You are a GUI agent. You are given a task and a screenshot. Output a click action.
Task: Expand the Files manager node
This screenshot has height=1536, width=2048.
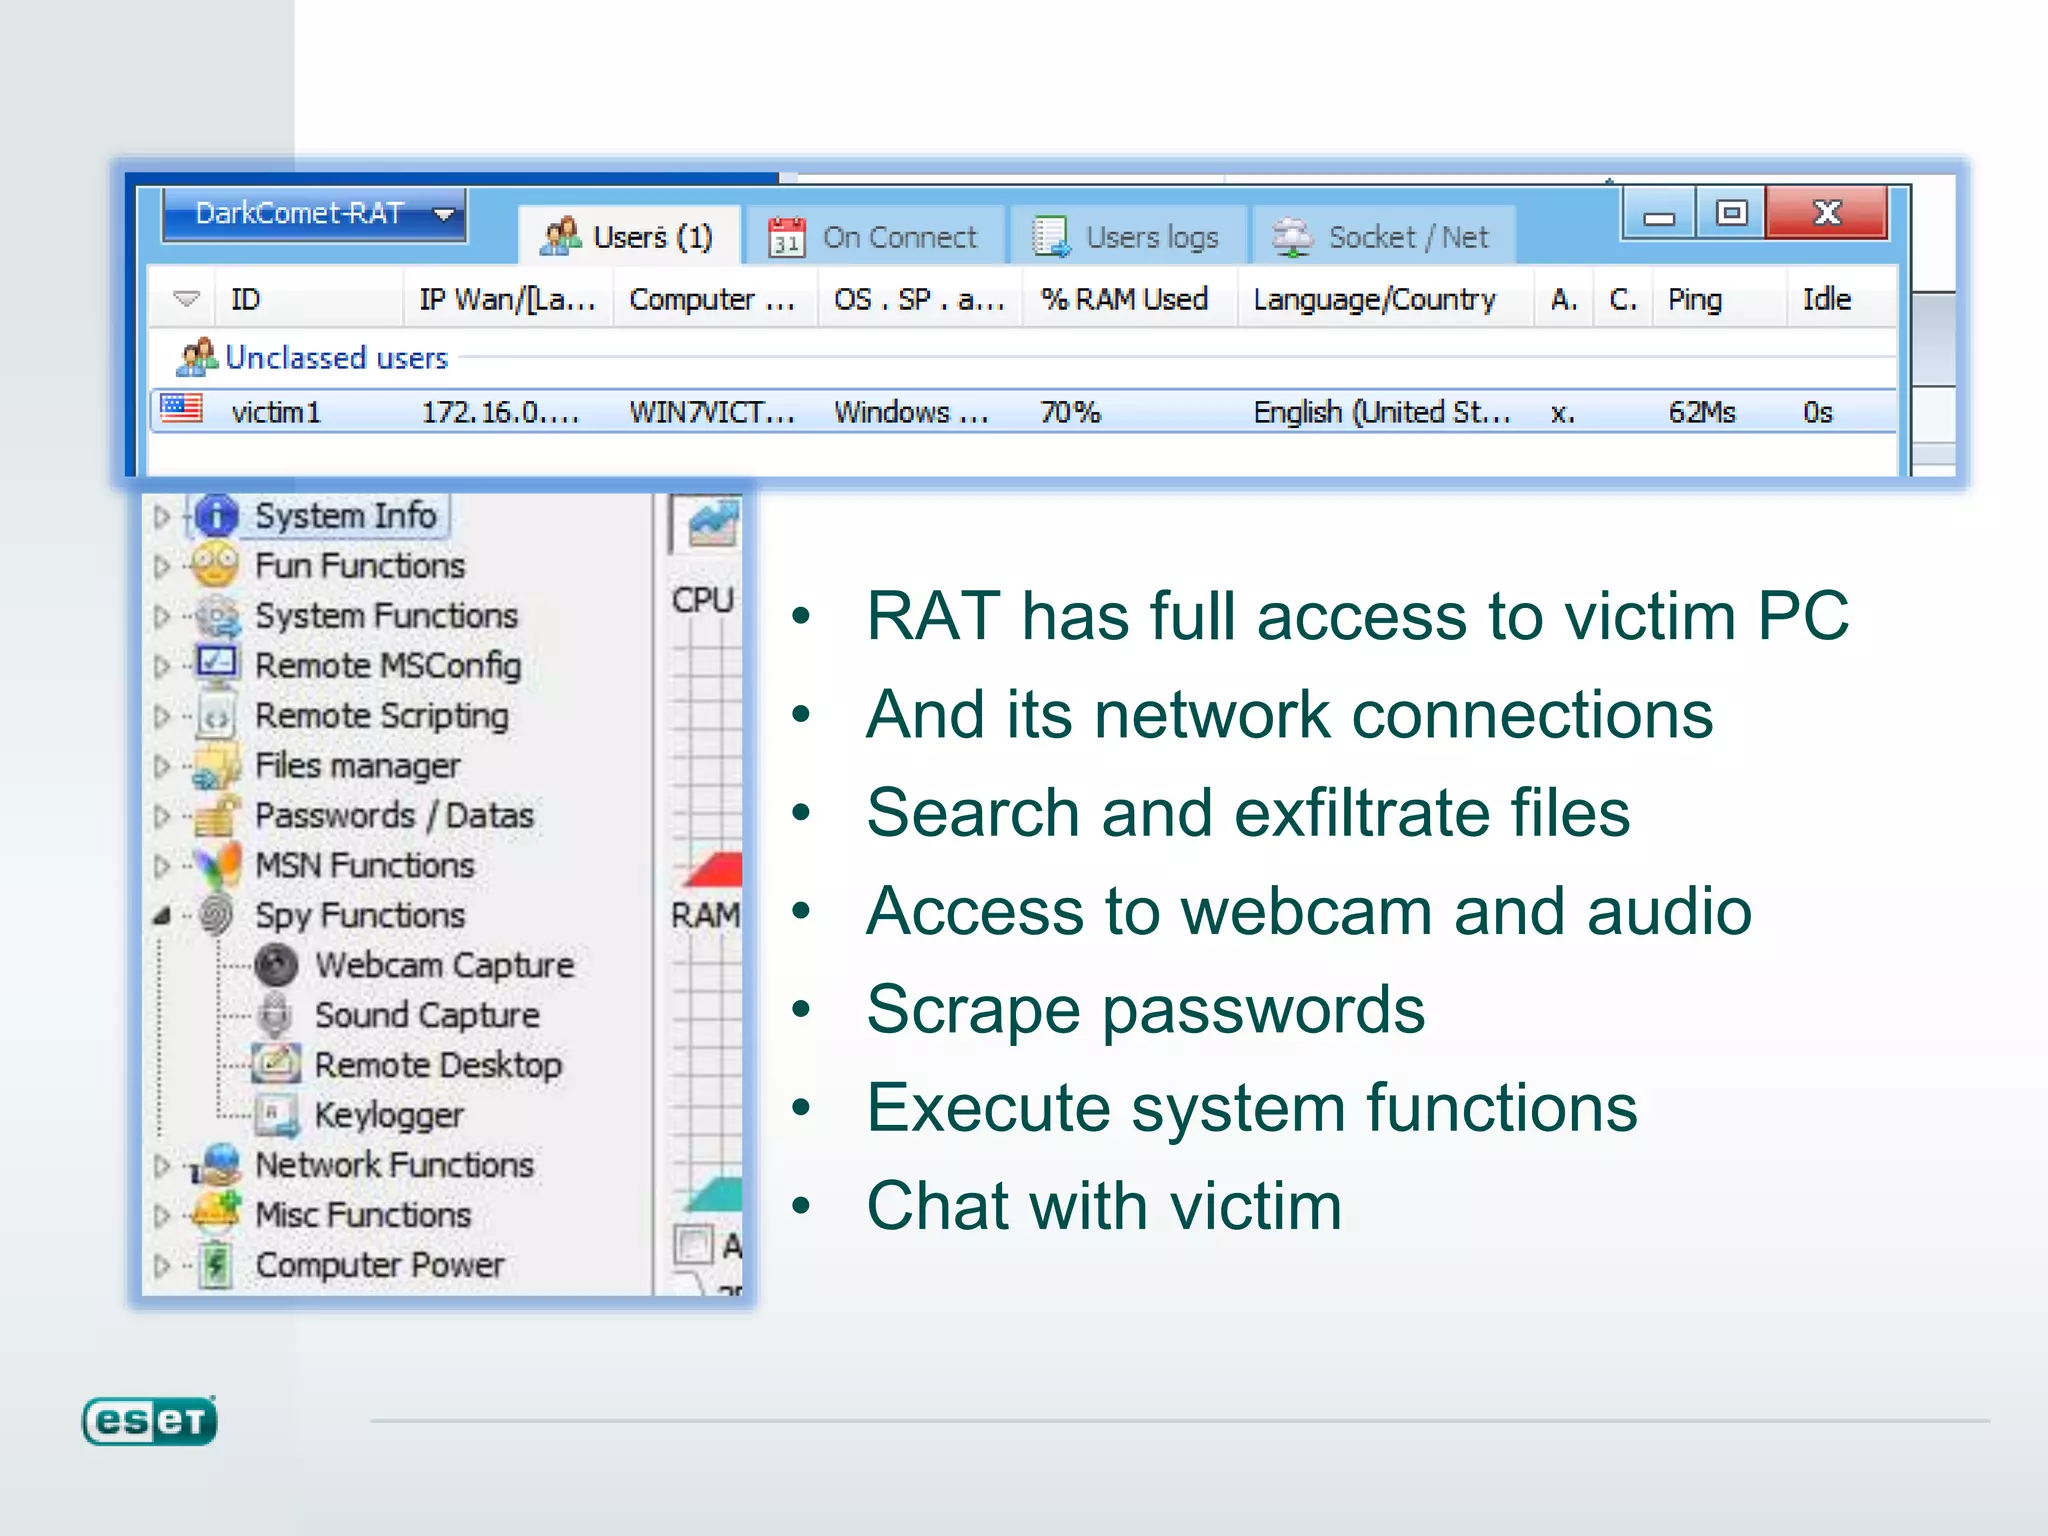click(162, 767)
